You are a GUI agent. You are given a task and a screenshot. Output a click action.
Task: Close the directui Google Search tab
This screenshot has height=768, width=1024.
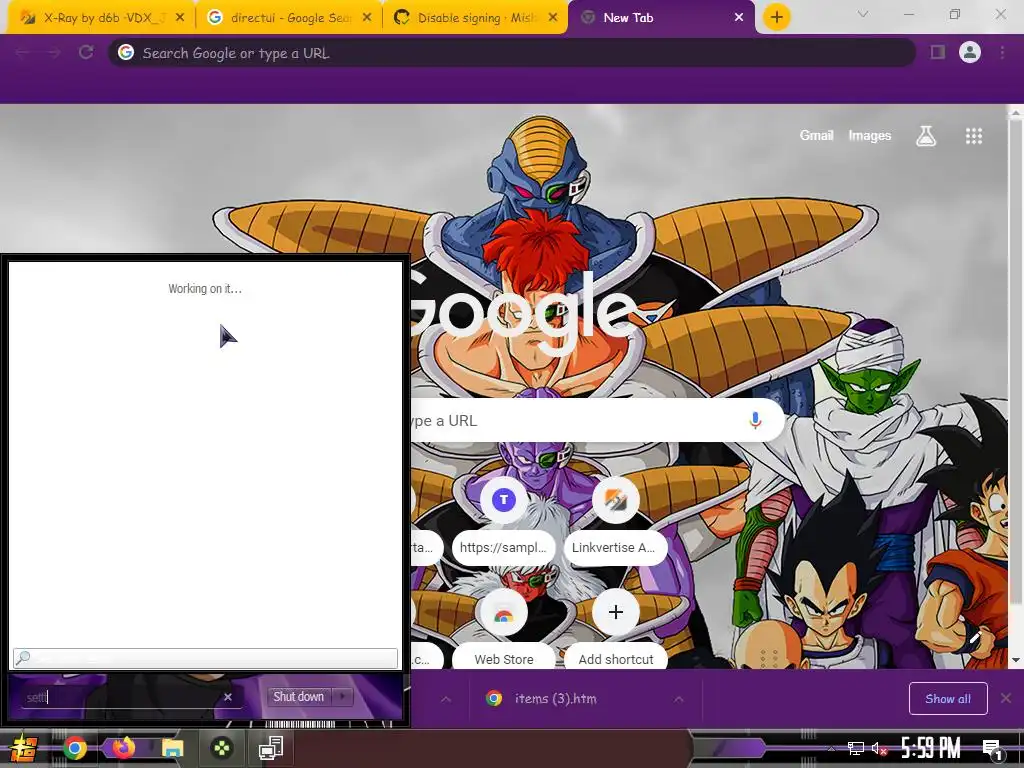367,18
